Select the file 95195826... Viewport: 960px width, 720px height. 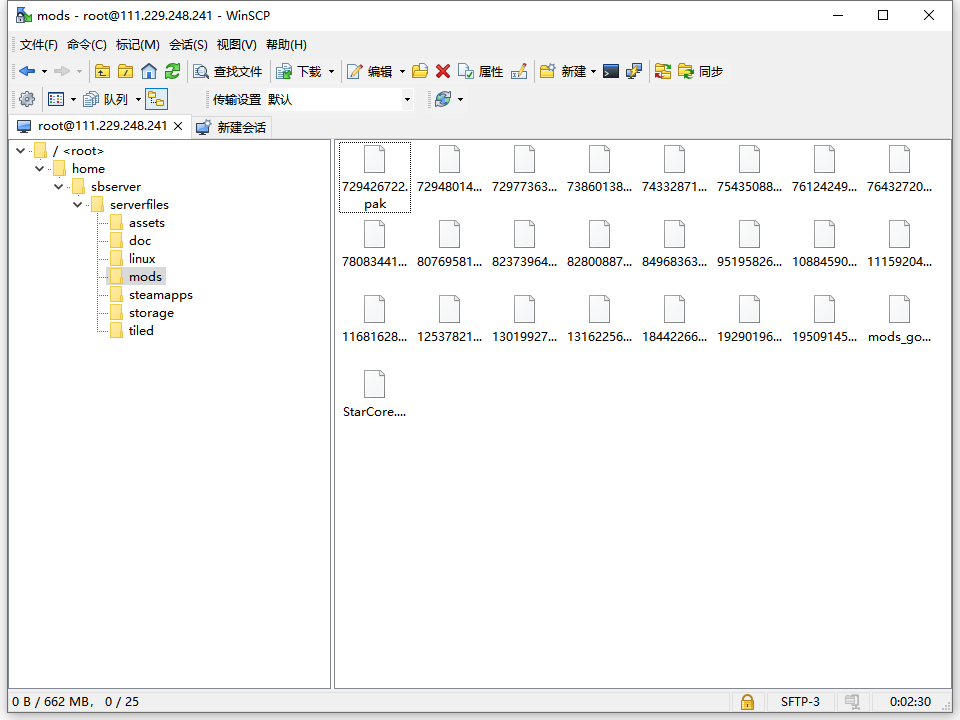point(749,245)
